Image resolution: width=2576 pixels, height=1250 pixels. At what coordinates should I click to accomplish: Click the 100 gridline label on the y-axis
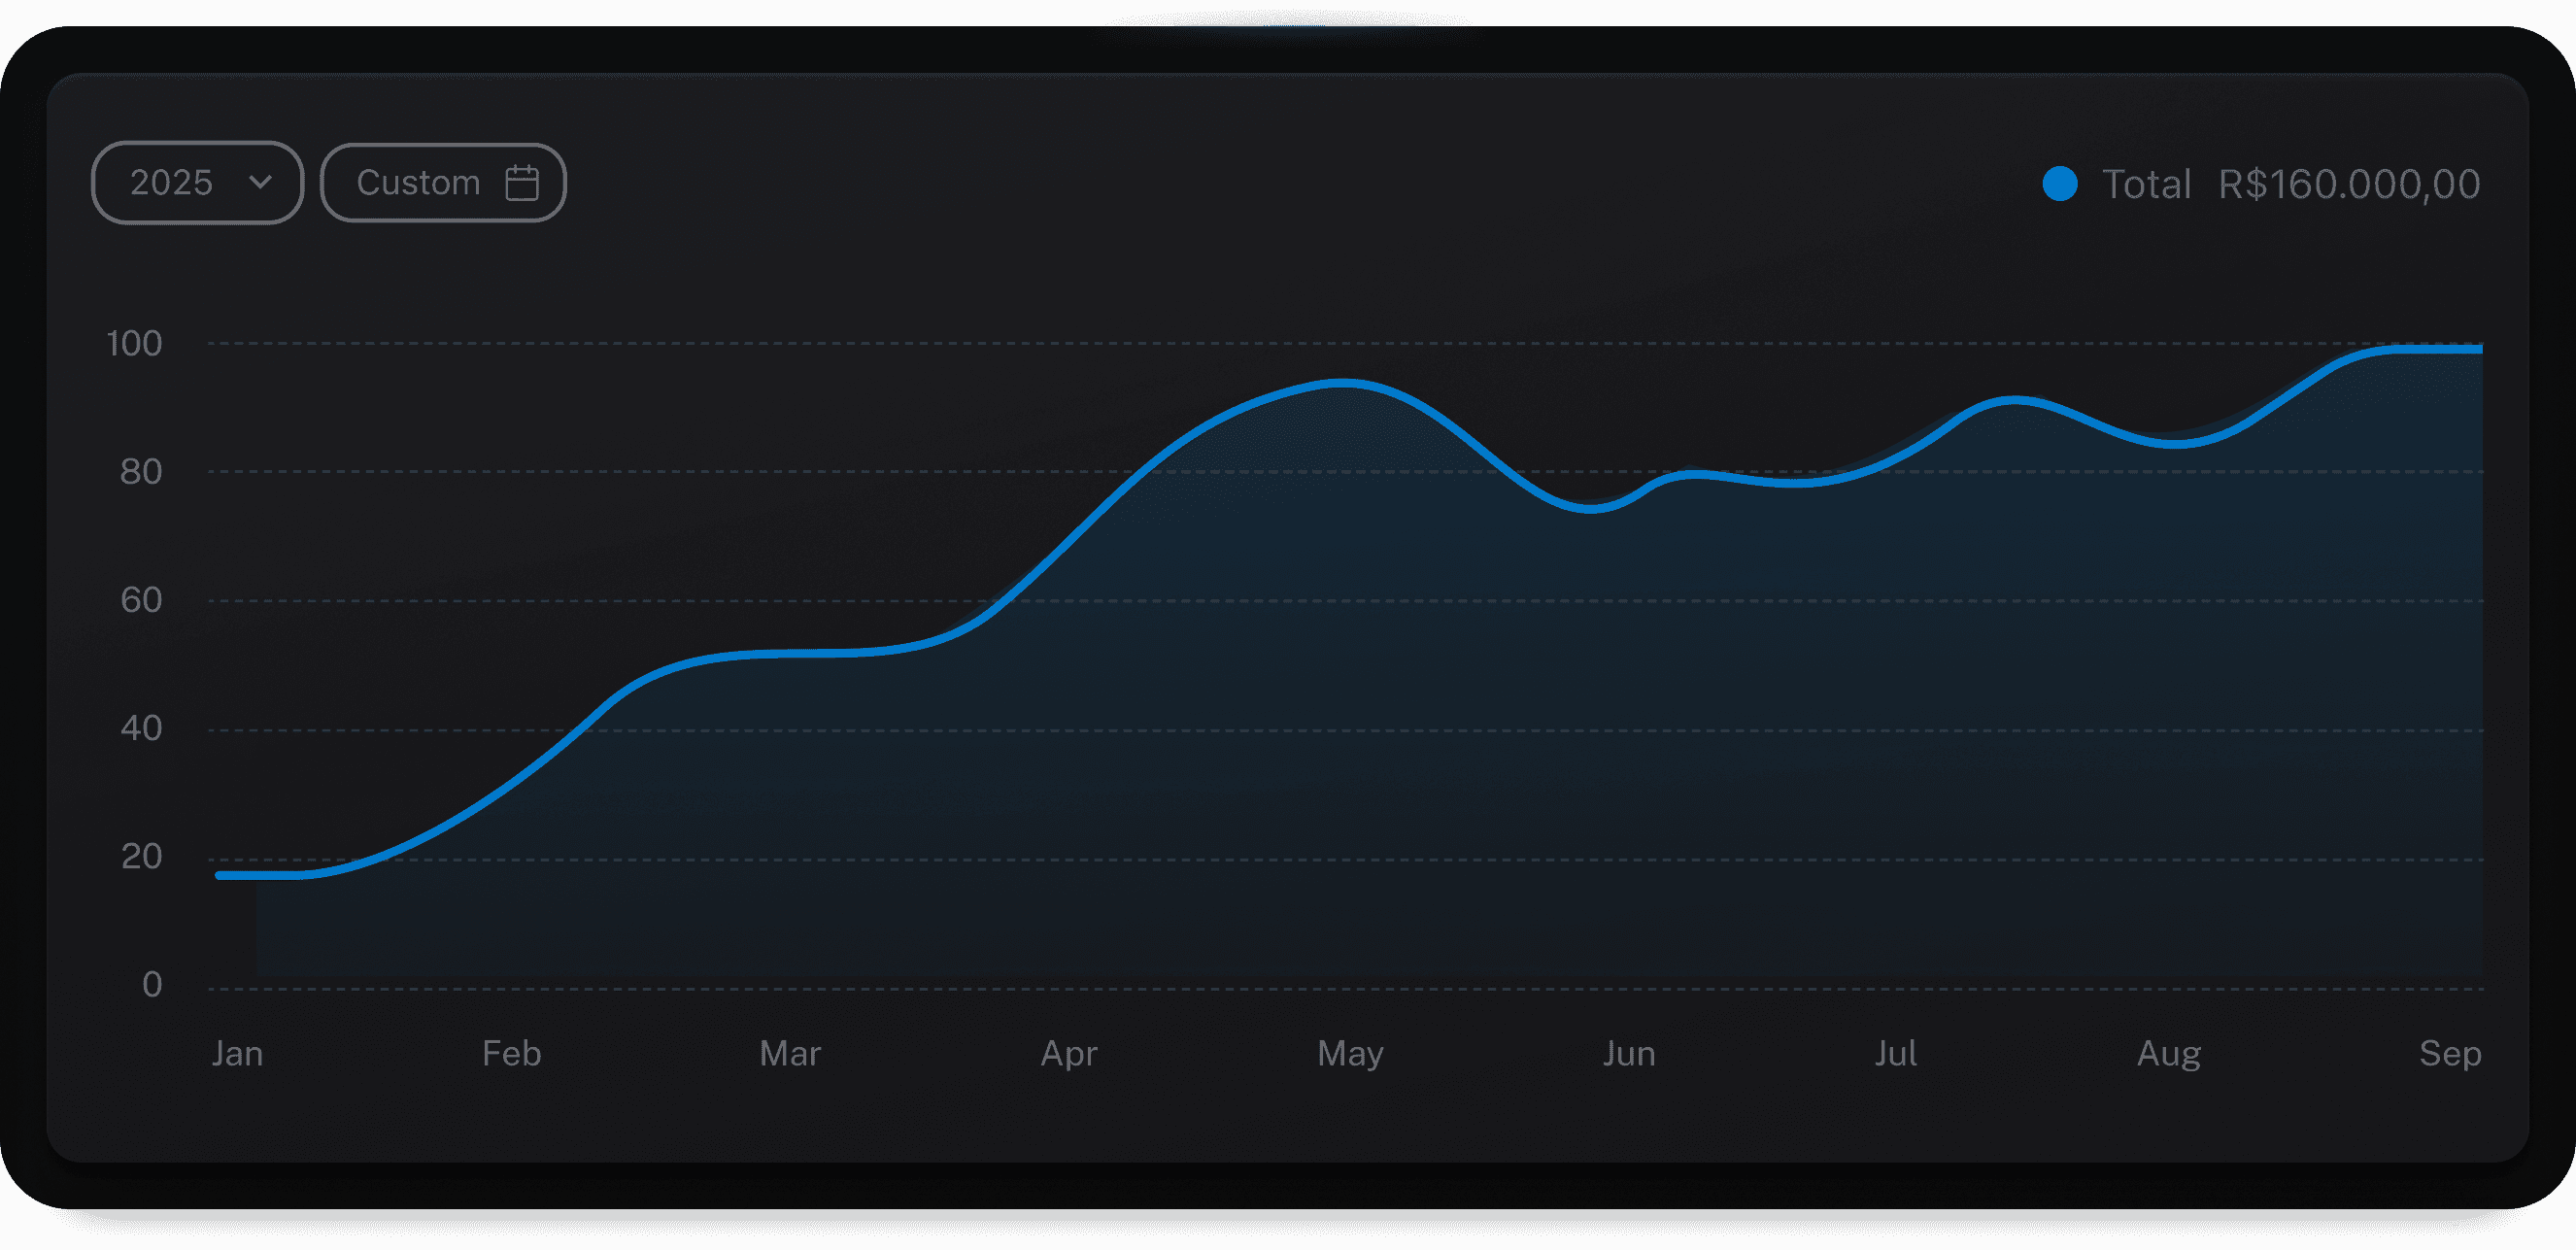click(135, 344)
